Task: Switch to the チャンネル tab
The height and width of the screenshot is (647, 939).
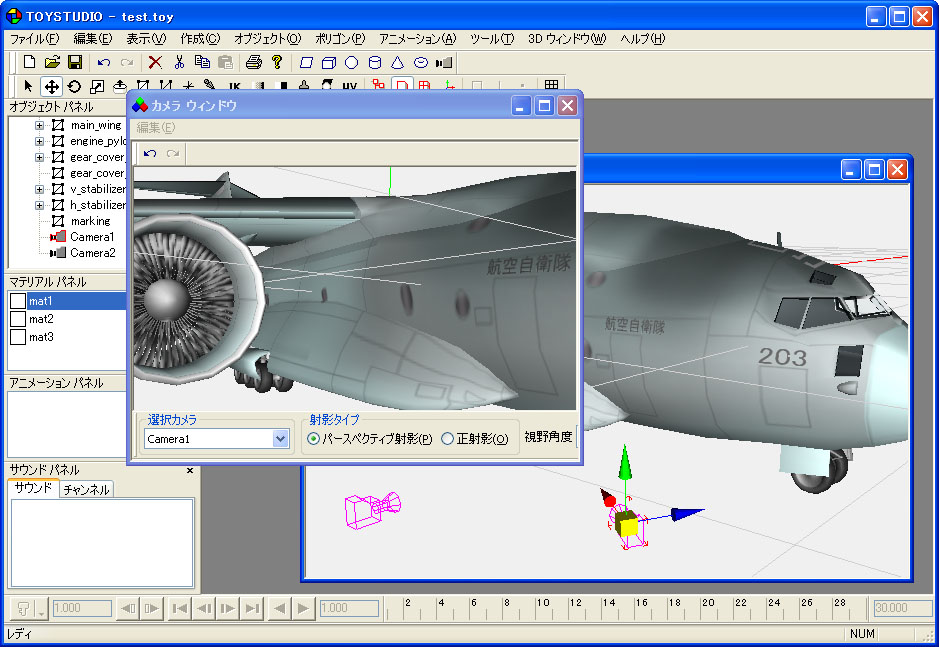Action: point(87,489)
